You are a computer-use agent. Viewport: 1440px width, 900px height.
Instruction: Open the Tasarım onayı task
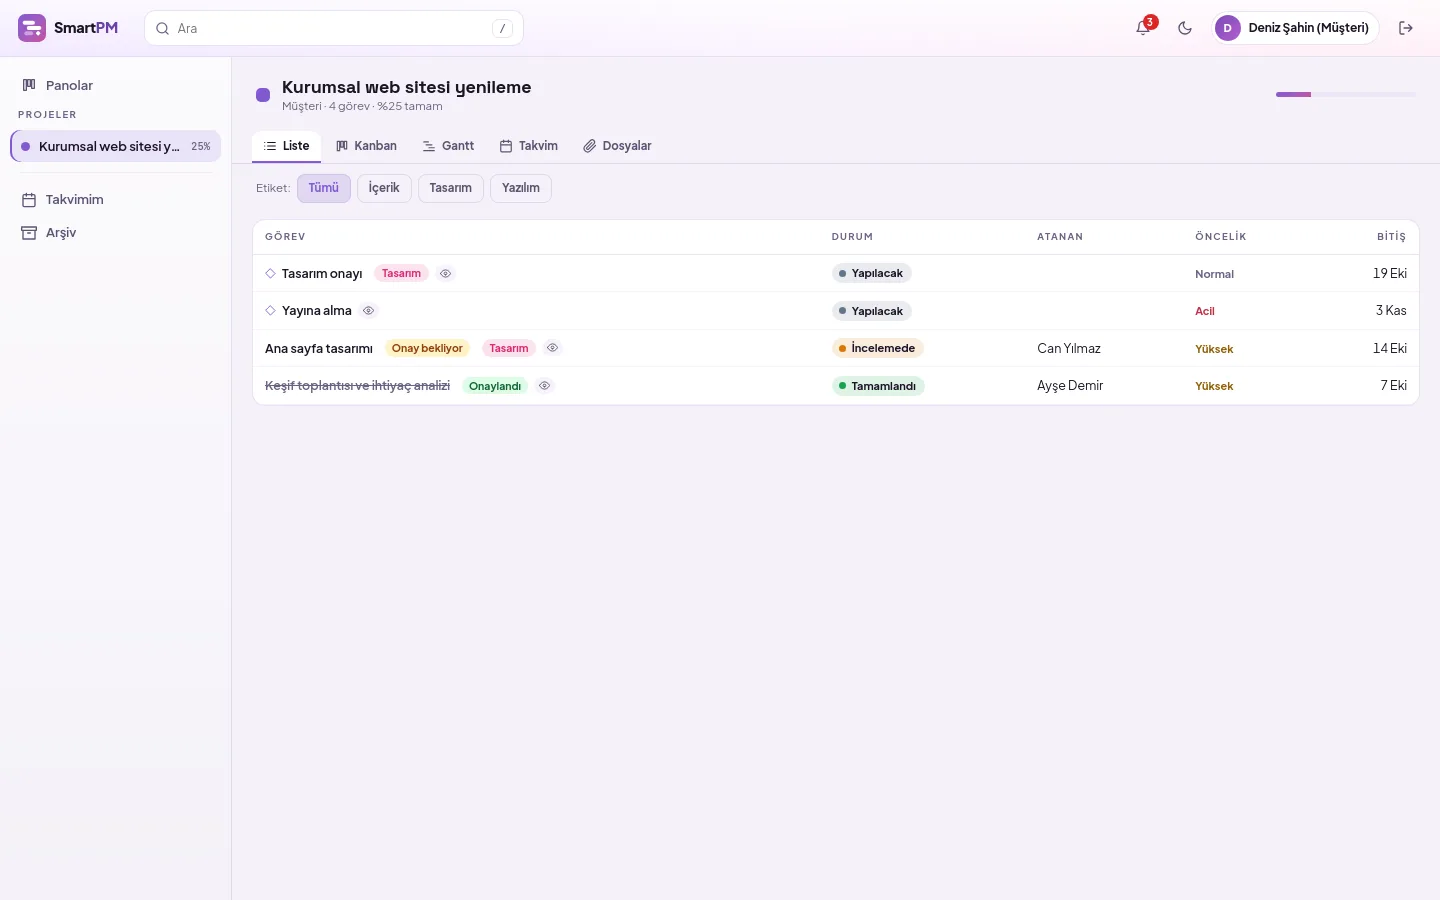click(x=322, y=274)
